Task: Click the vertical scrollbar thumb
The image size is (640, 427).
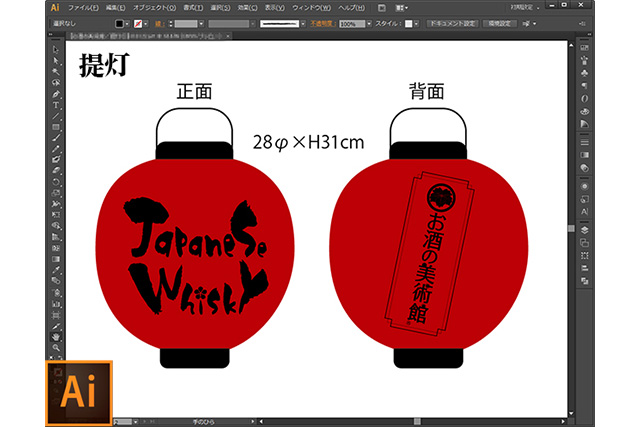Action: 571,228
